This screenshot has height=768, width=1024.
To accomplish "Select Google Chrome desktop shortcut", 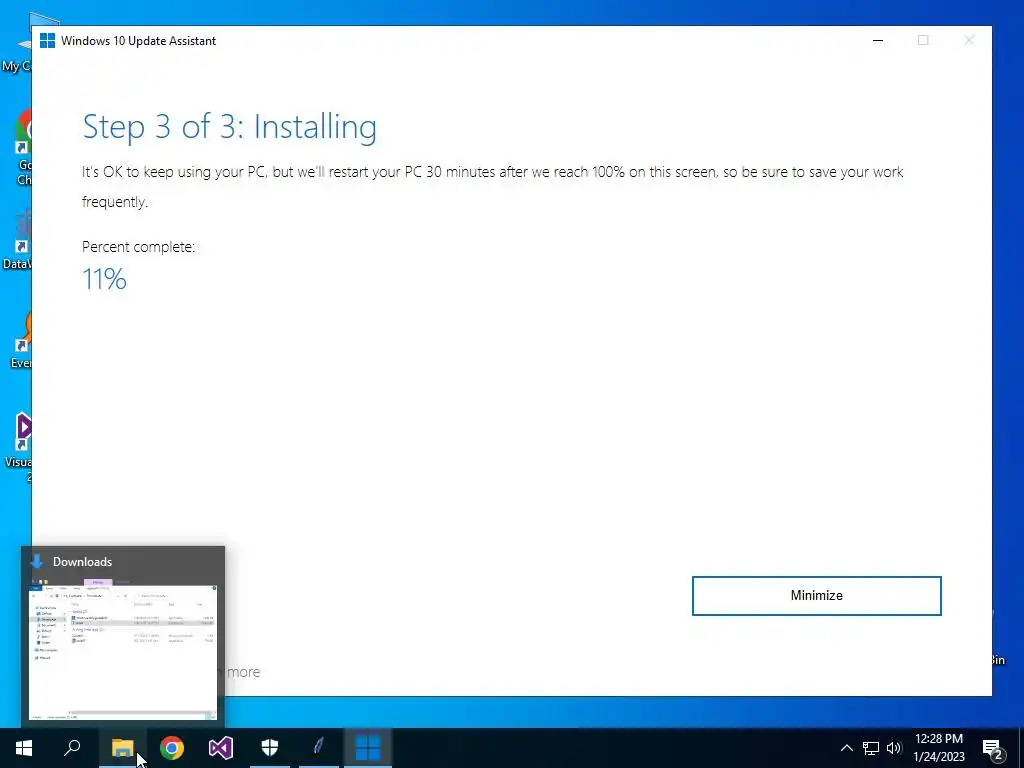I will [x=24, y=148].
